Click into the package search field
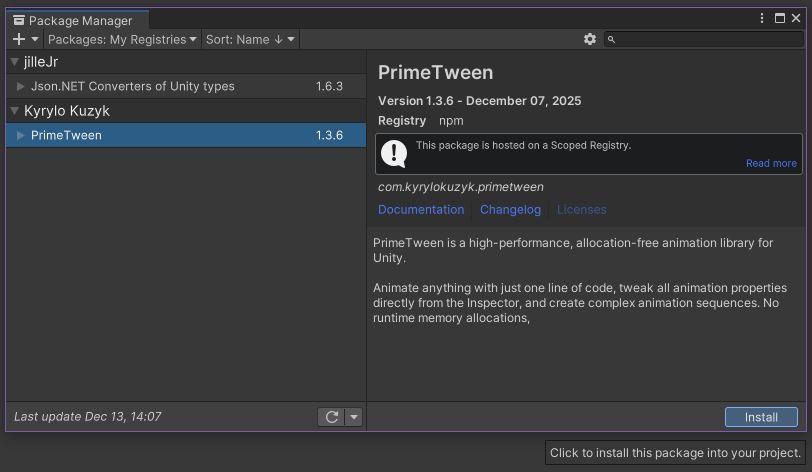The height and width of the screenshot is (472, 812). (707, 39)
